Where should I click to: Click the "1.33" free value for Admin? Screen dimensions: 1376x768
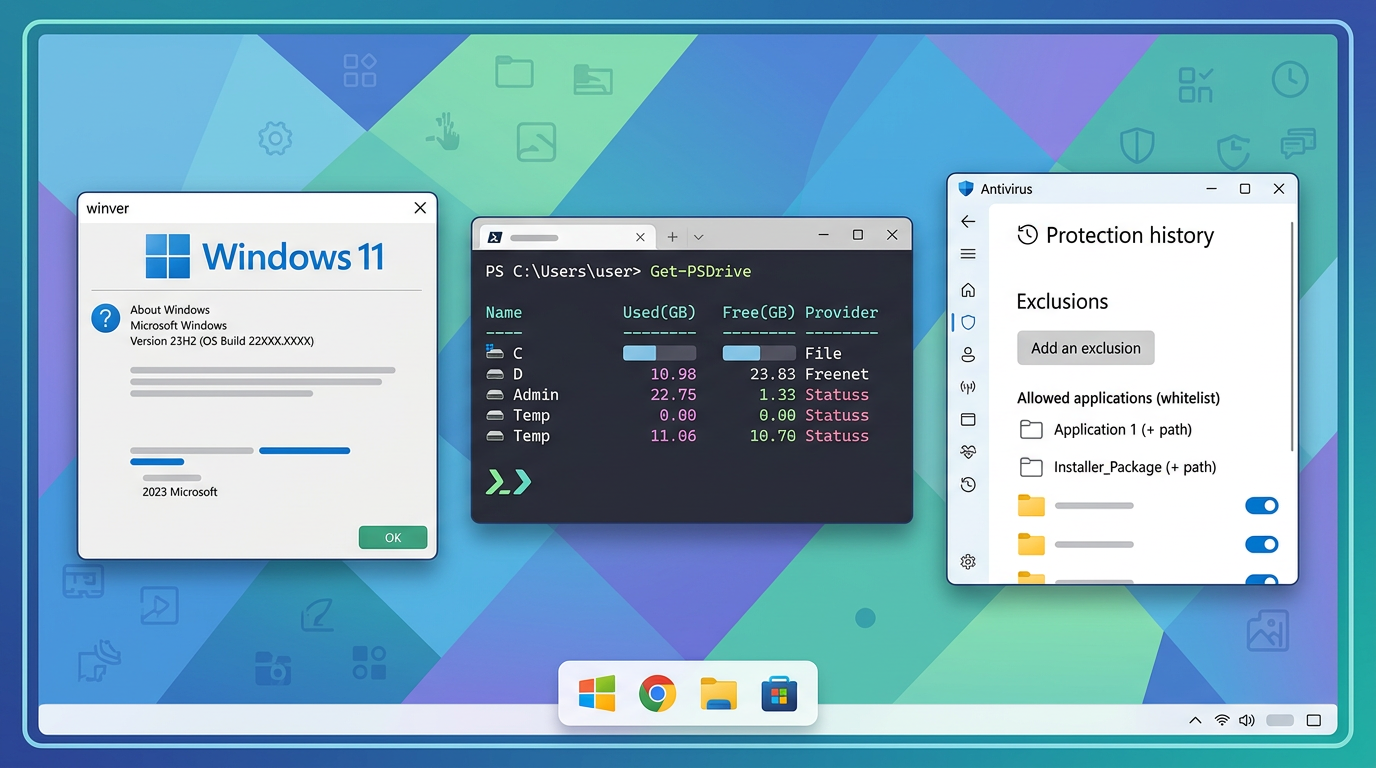click(x=778, y=395)
